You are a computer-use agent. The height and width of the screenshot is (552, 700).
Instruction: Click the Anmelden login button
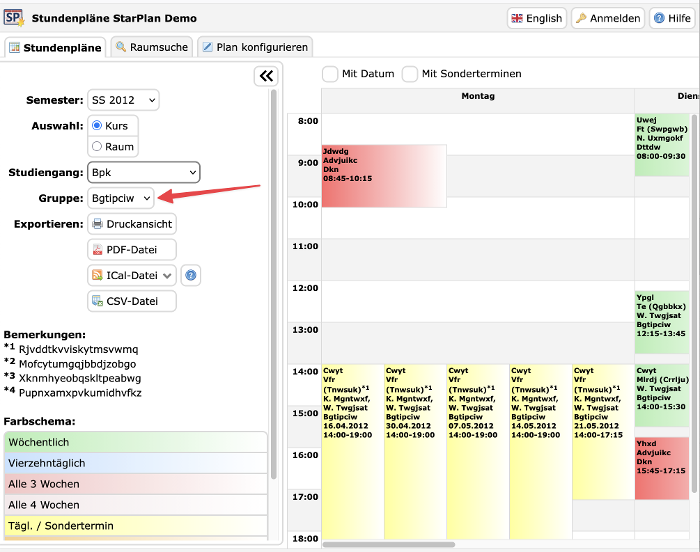coord(608,18)
